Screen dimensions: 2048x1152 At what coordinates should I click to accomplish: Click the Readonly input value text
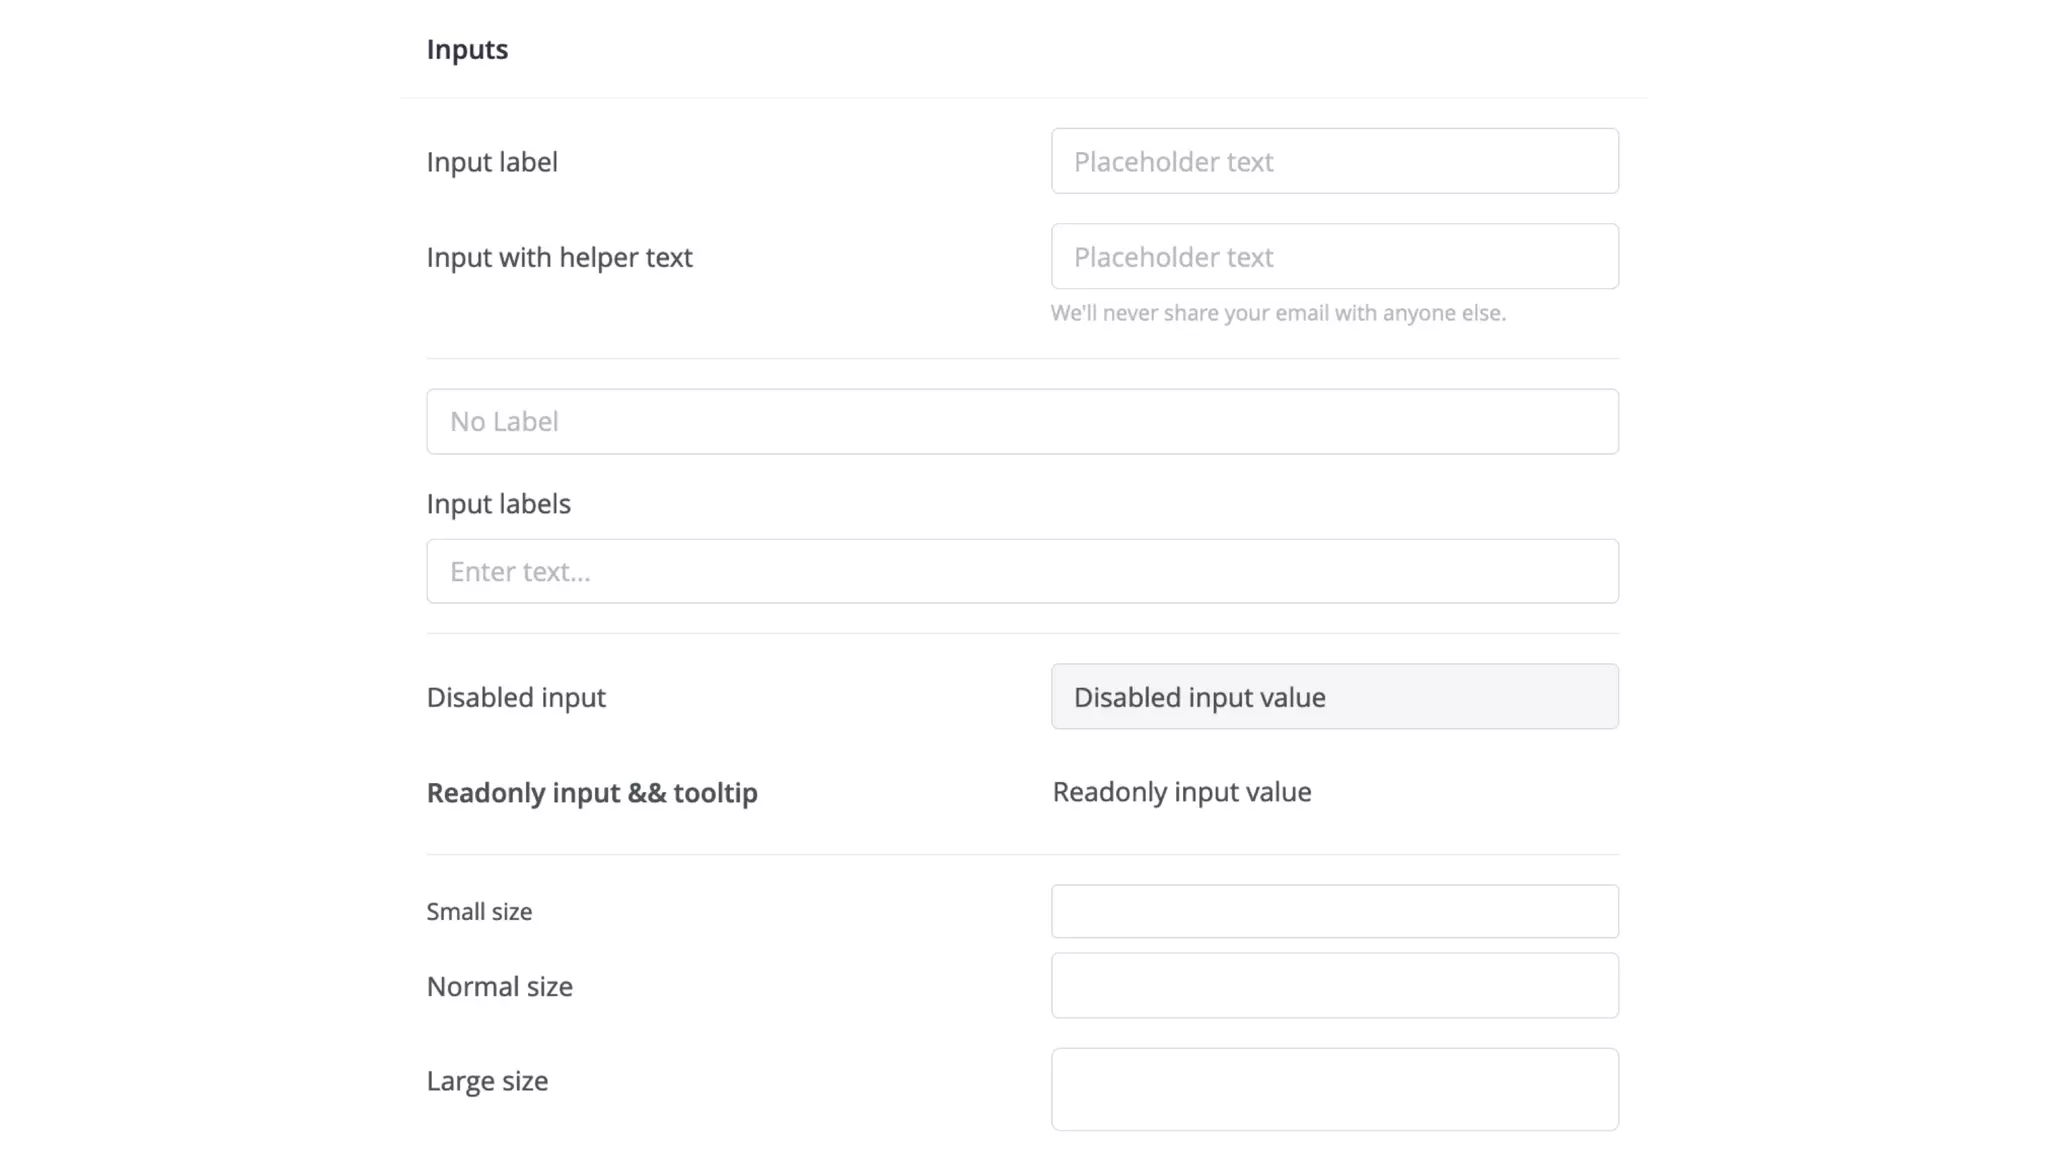point(1181,792)
